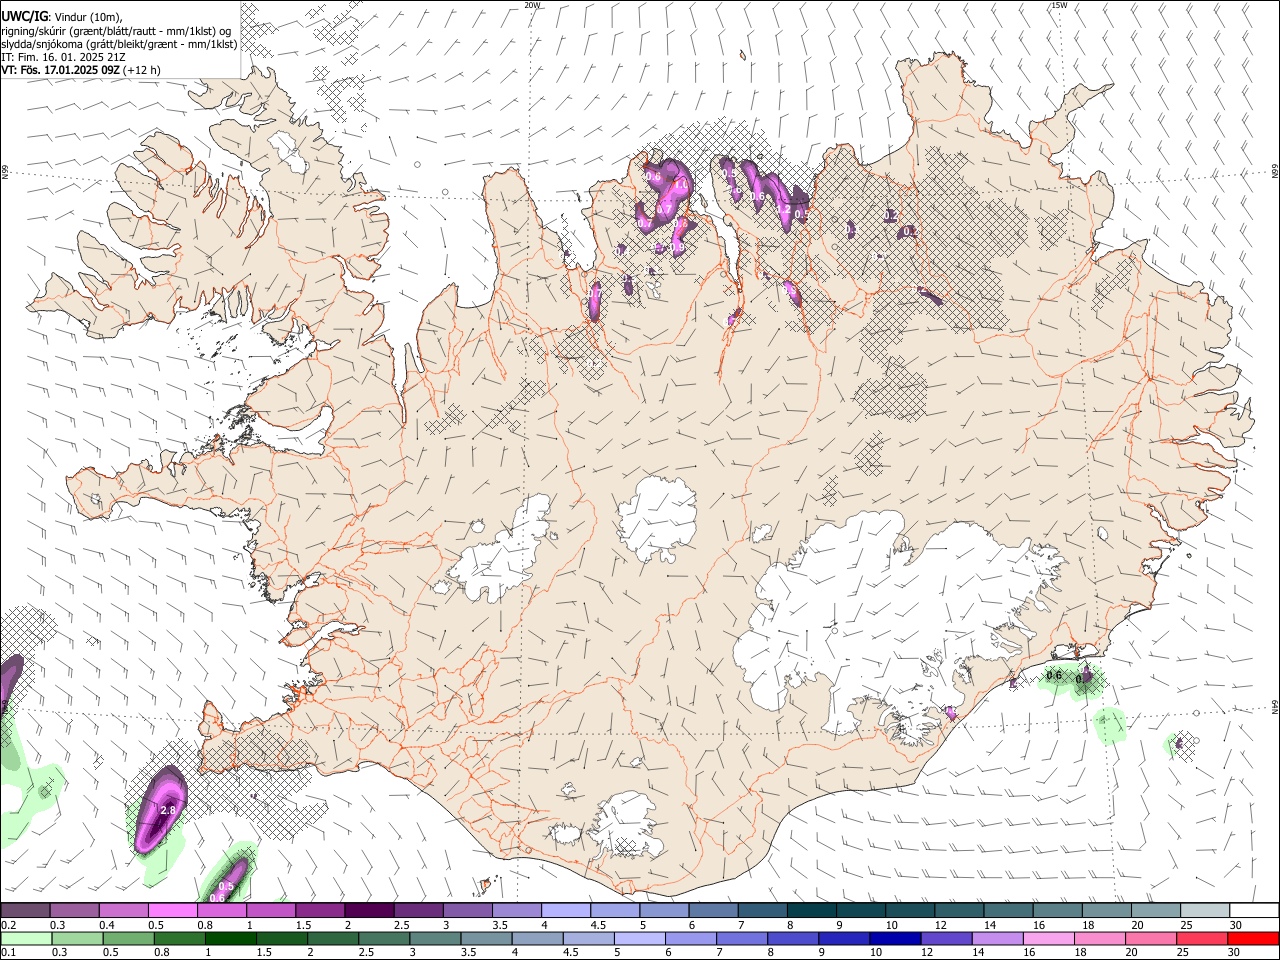Click the initial time line 'IT: Fim. 16. 01. 2025 21Z'
This screenshot has width=1280, height=960.
coord(63,57)
